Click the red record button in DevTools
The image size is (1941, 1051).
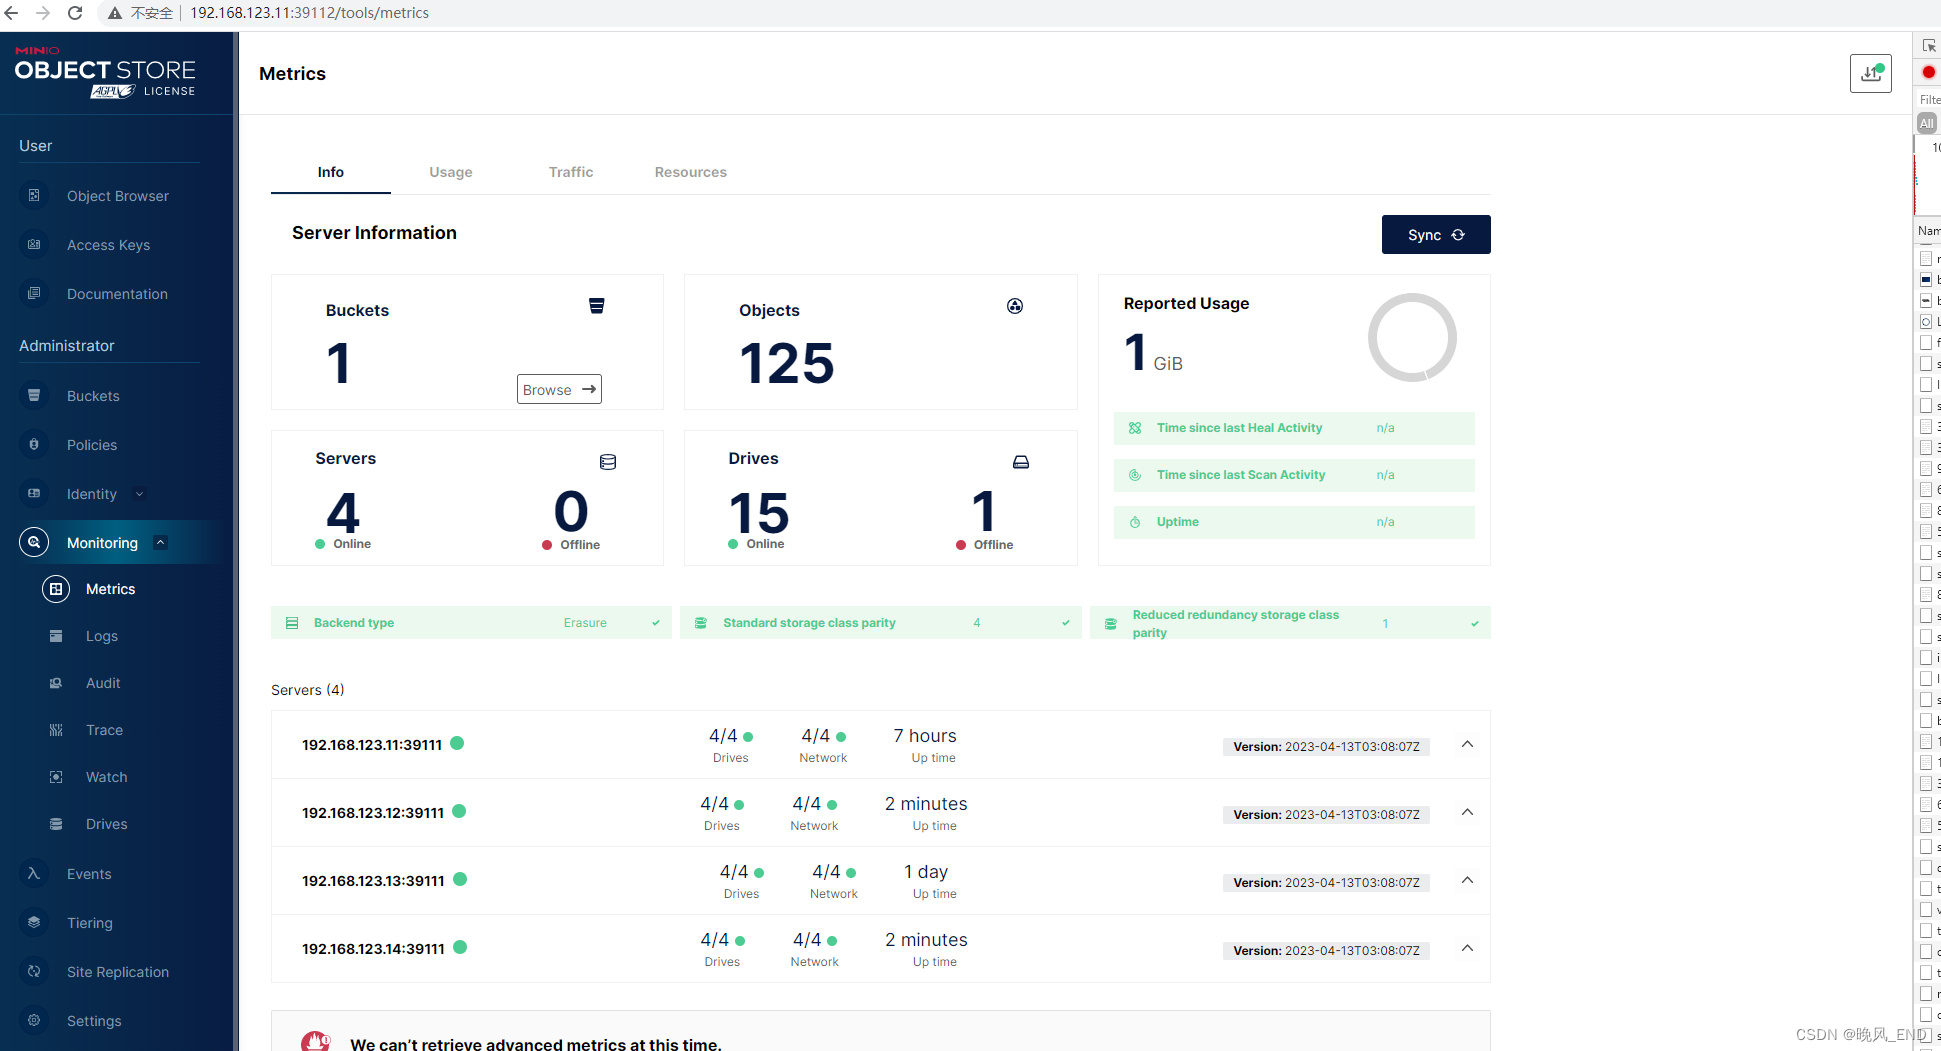point(1929,72)
